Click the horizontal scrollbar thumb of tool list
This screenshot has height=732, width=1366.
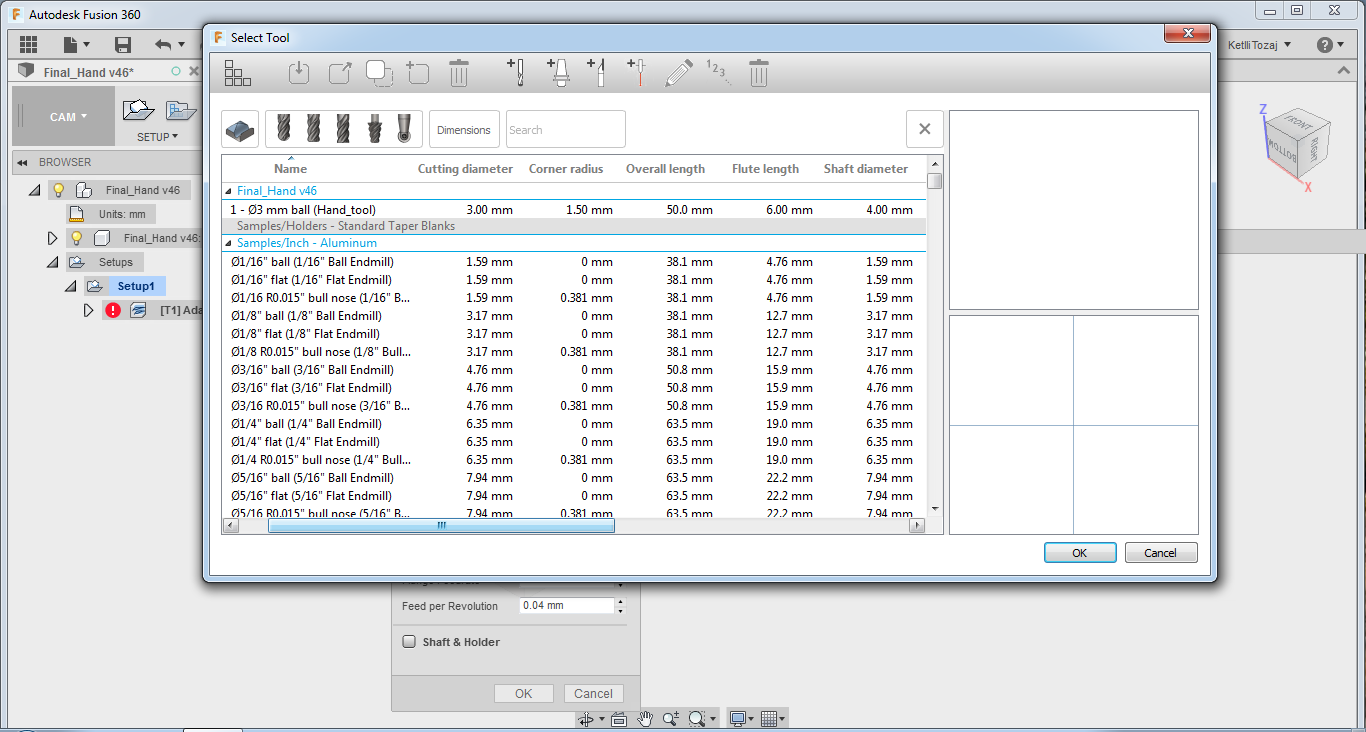coord(441,525)
